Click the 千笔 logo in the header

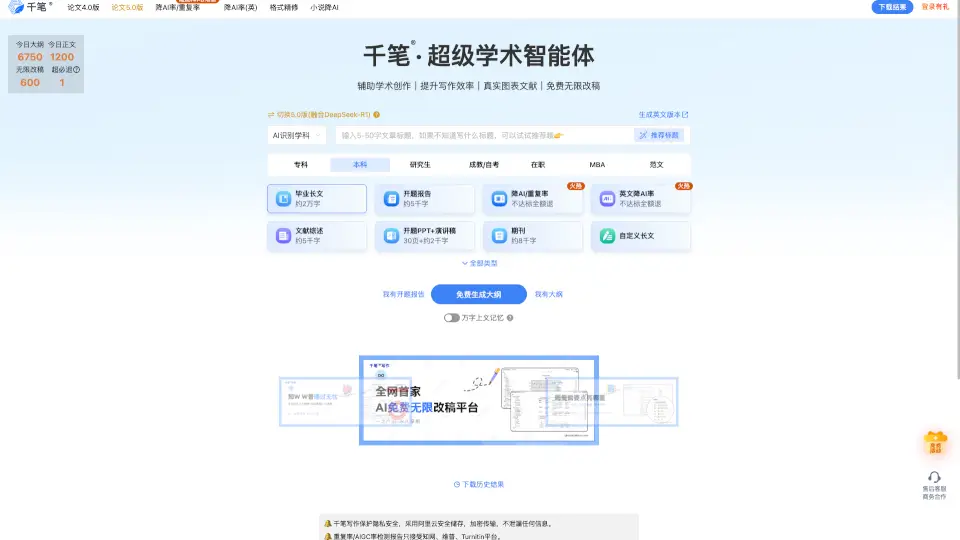point(30,7)
